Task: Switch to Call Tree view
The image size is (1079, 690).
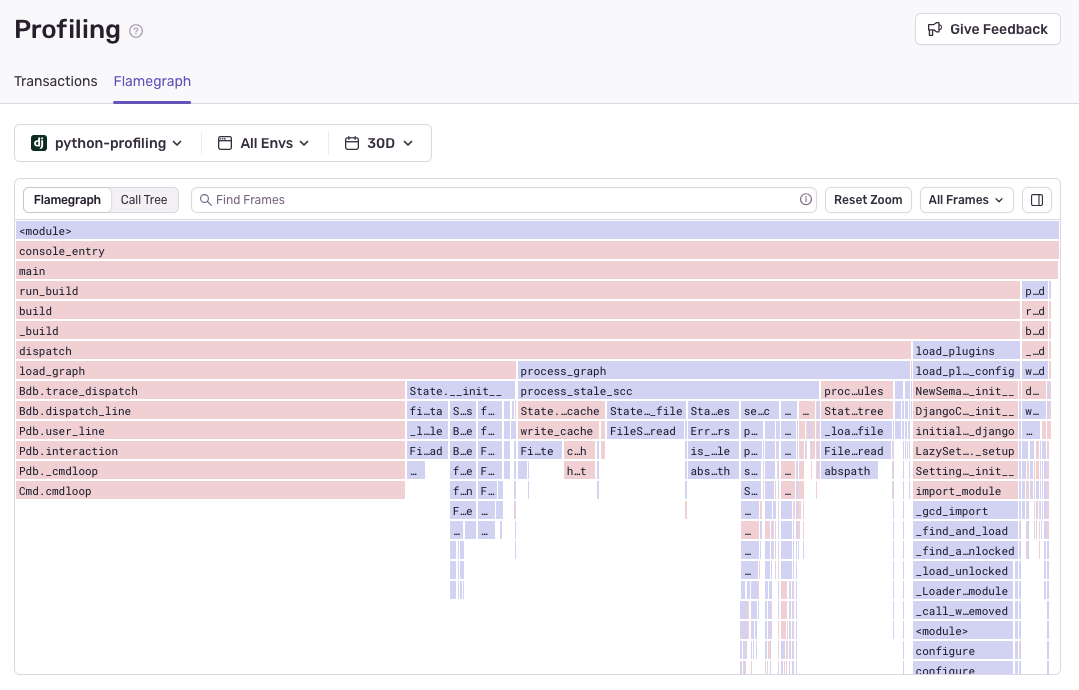Action: tap(144, 200)
